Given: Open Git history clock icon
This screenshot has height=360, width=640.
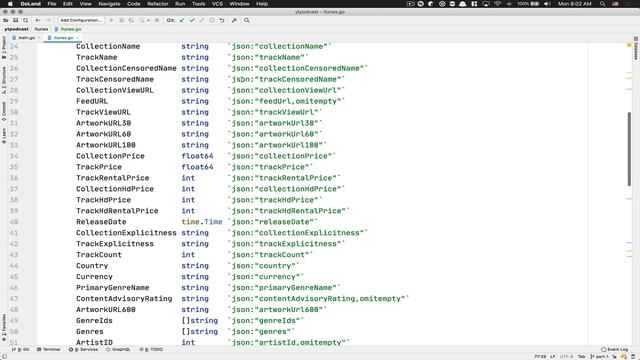Looking at the screenshot, I should pos(212,20).
